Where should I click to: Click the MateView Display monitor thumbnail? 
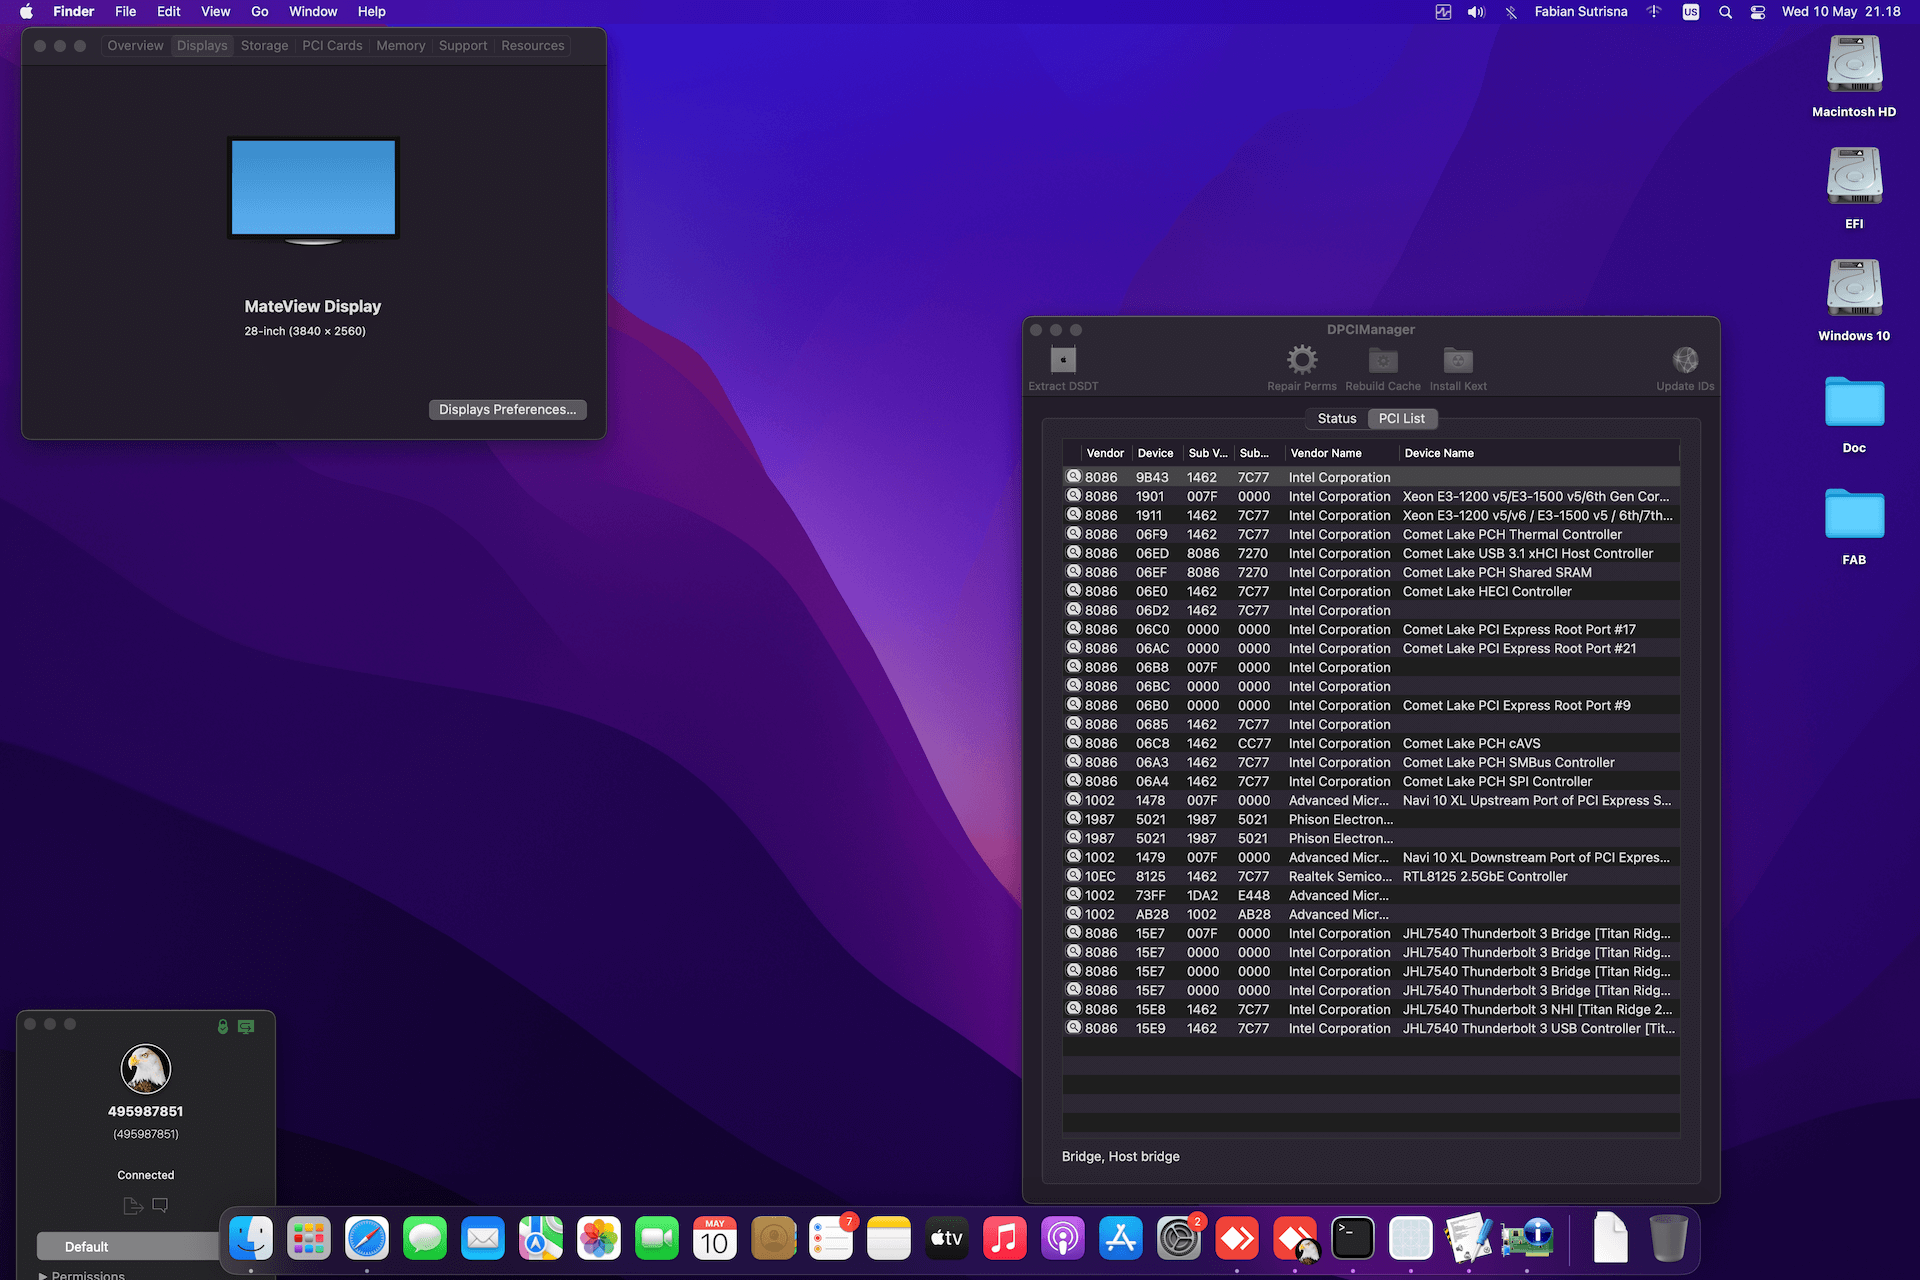314,190
